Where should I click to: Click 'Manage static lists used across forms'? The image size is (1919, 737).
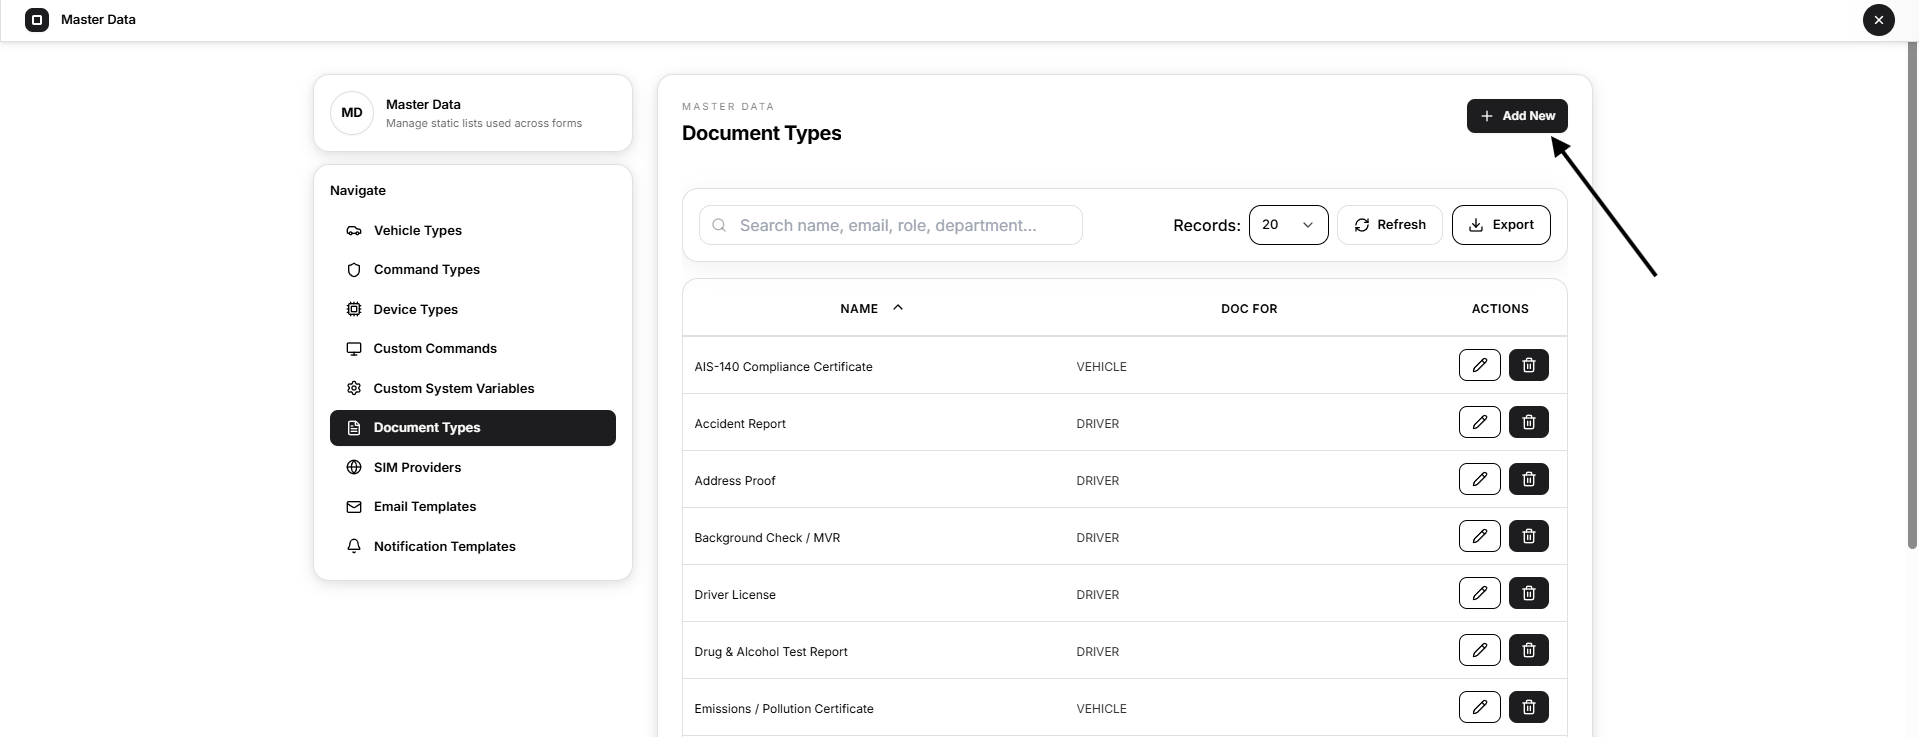coord(484,123)
